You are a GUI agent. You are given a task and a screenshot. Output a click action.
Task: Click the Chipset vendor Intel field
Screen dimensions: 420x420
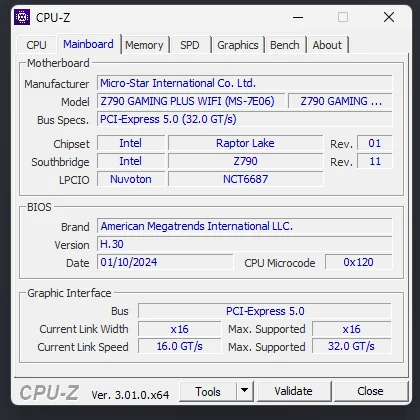(131, 143)
